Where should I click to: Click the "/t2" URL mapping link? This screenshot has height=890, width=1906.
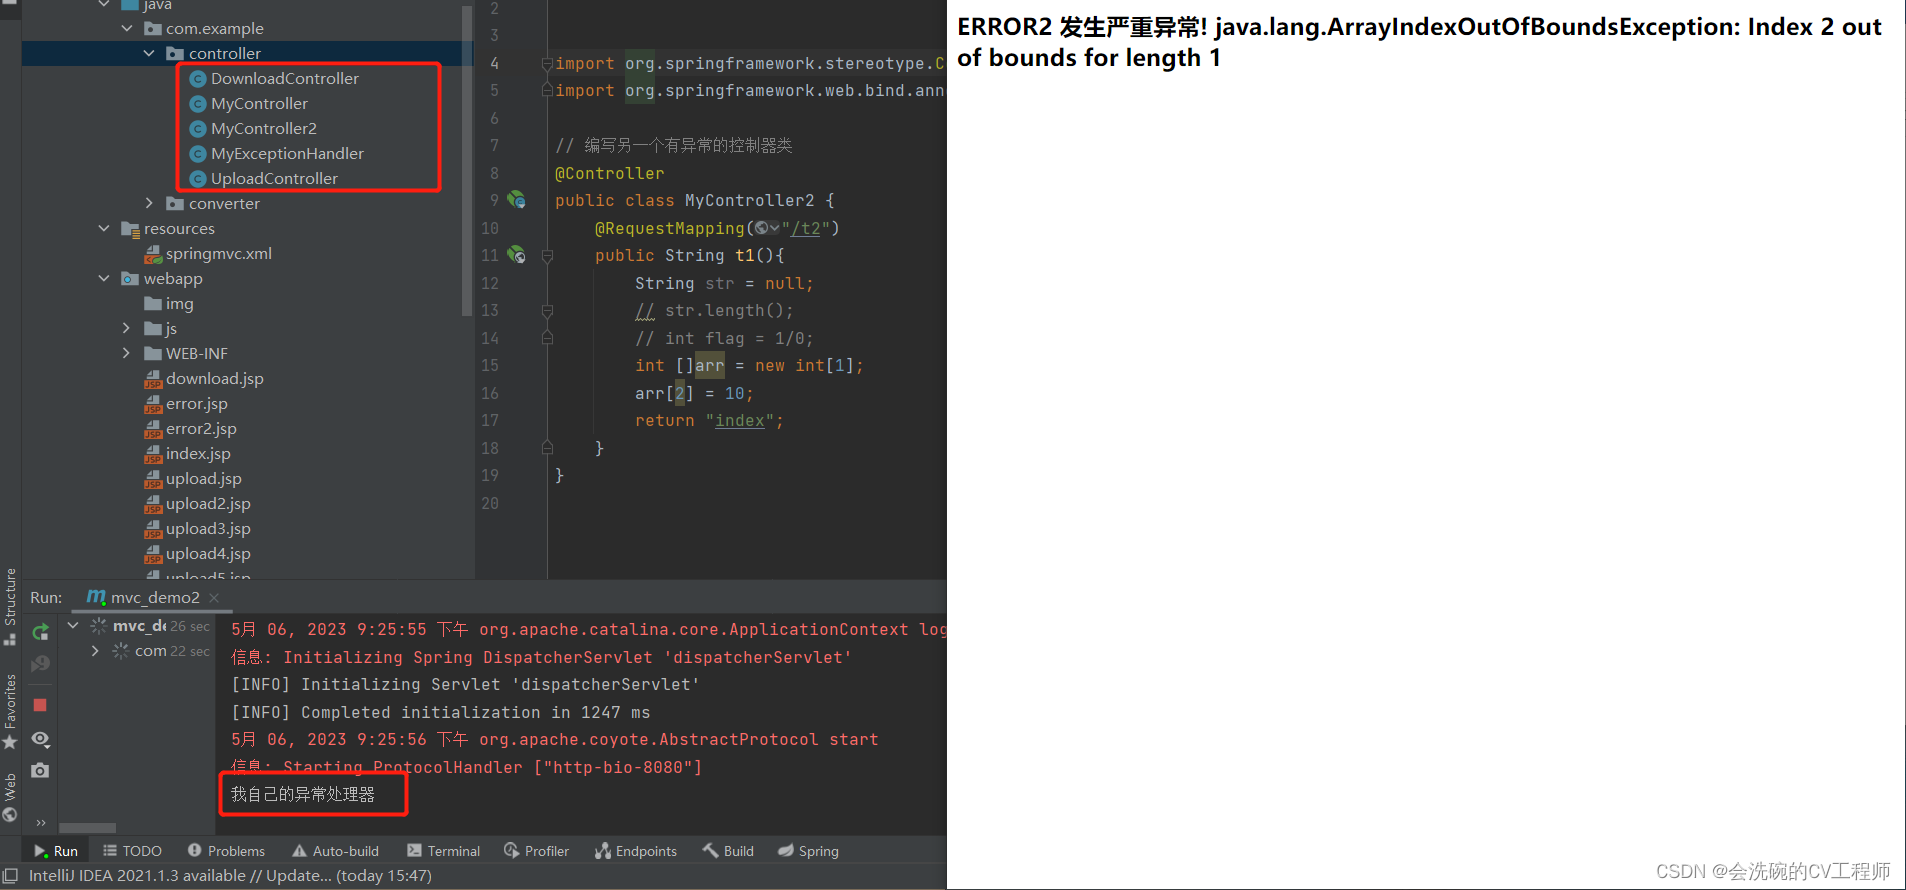(x=805, y=228)
